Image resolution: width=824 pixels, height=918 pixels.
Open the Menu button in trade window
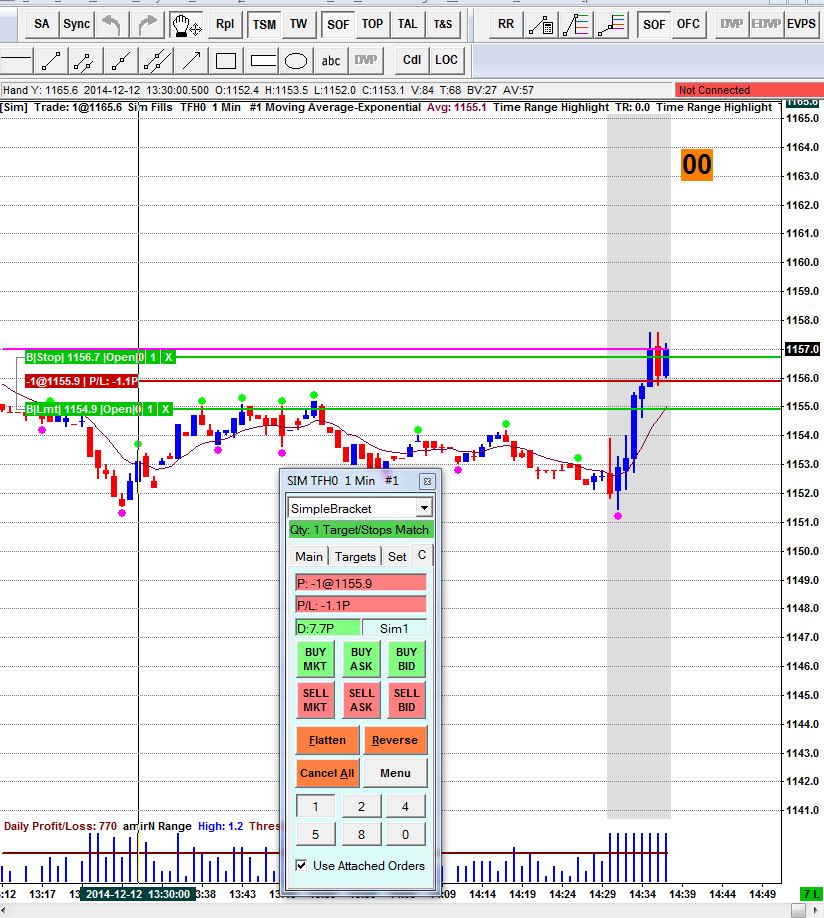pos(395,773)
